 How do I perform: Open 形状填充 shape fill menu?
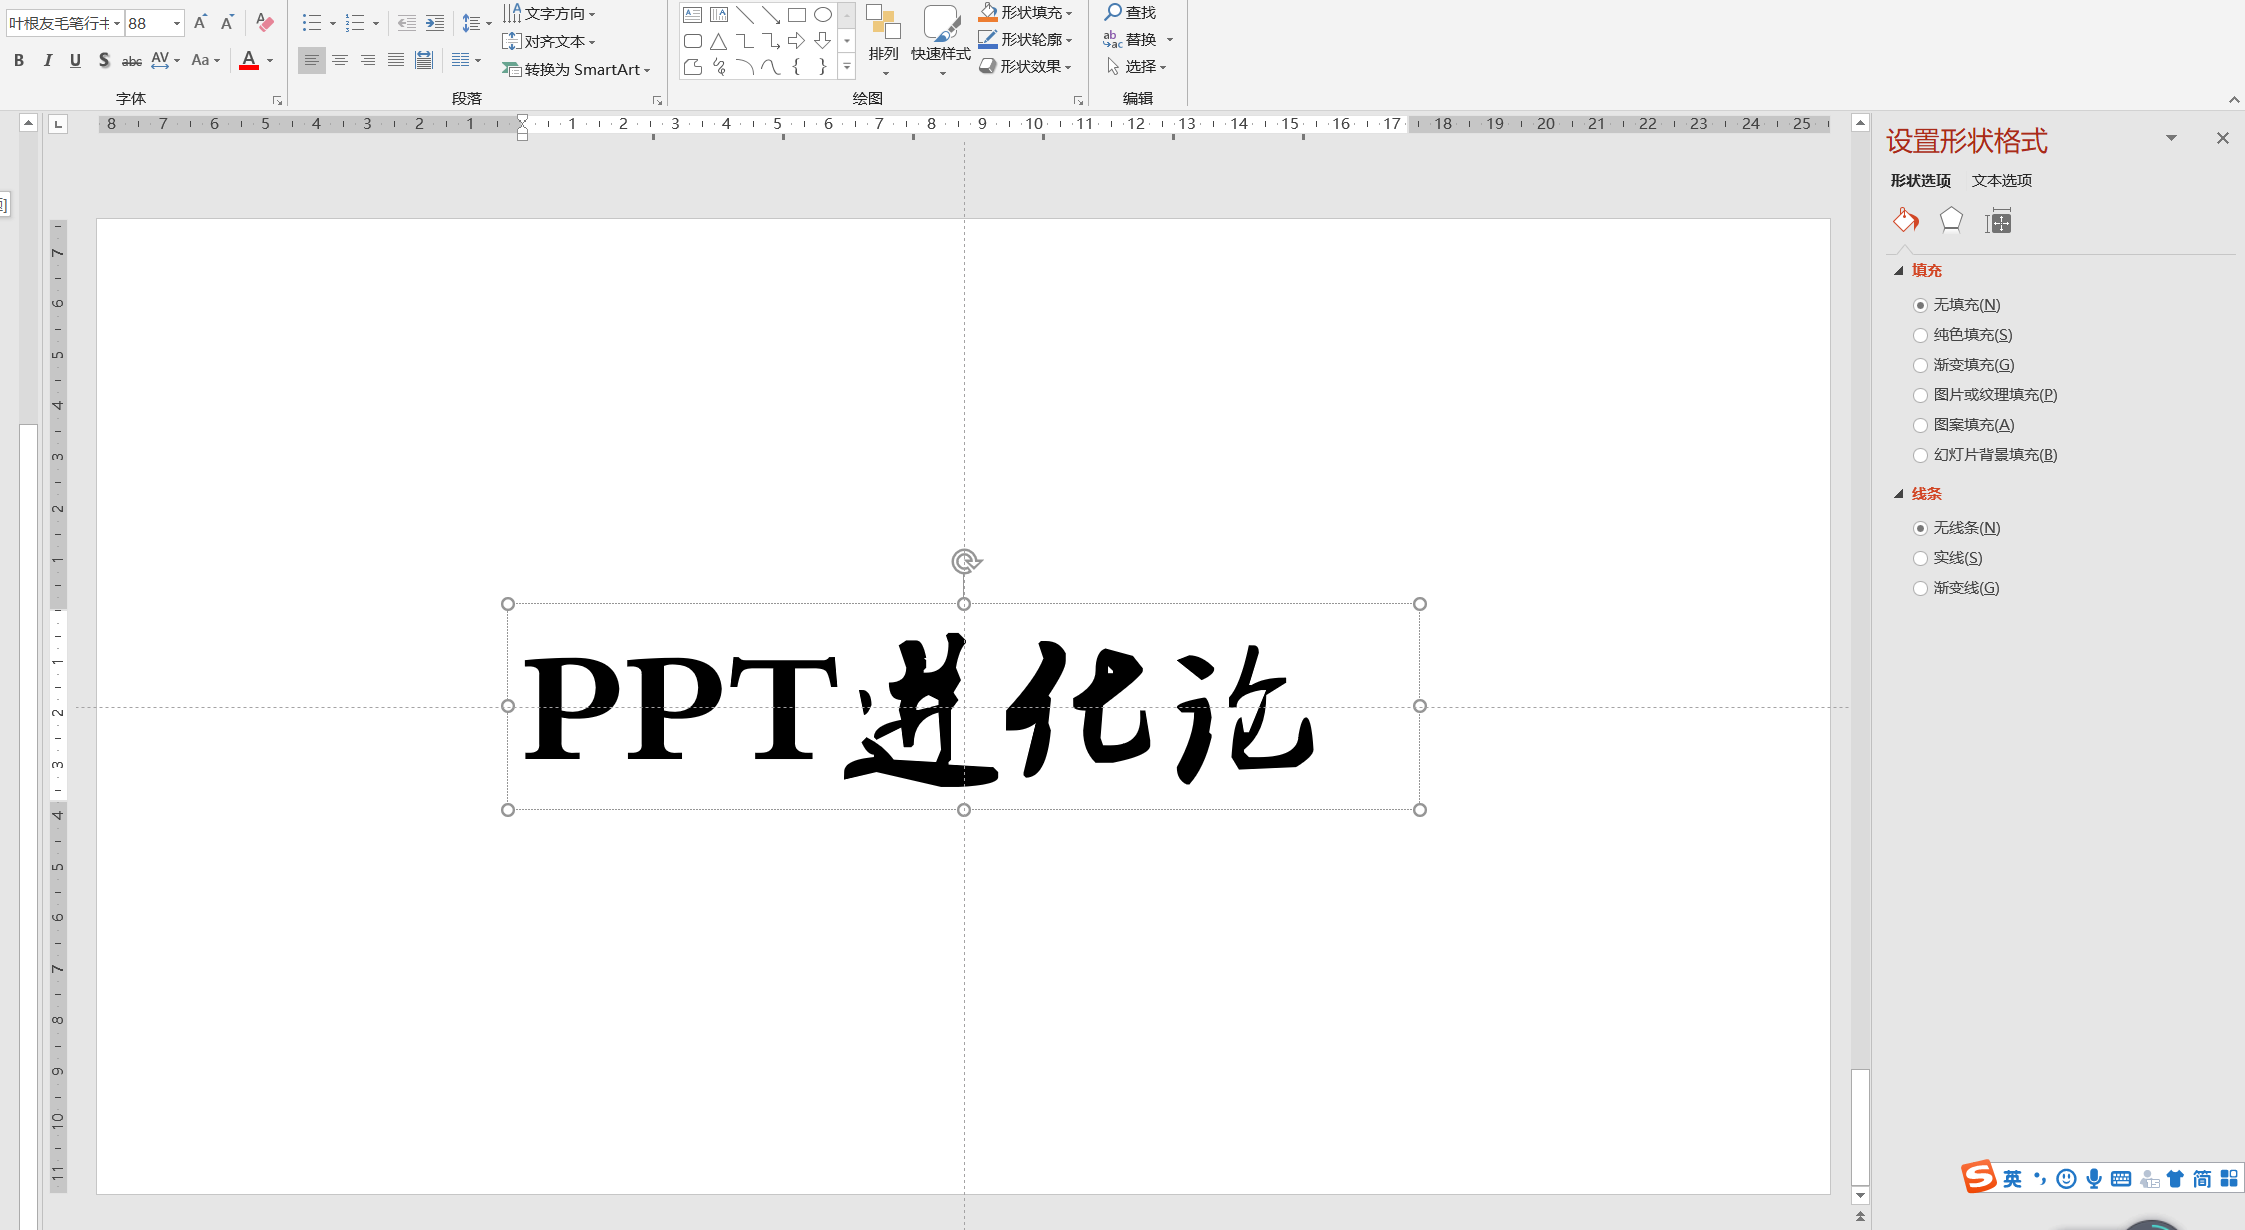tap(1026, 12)
